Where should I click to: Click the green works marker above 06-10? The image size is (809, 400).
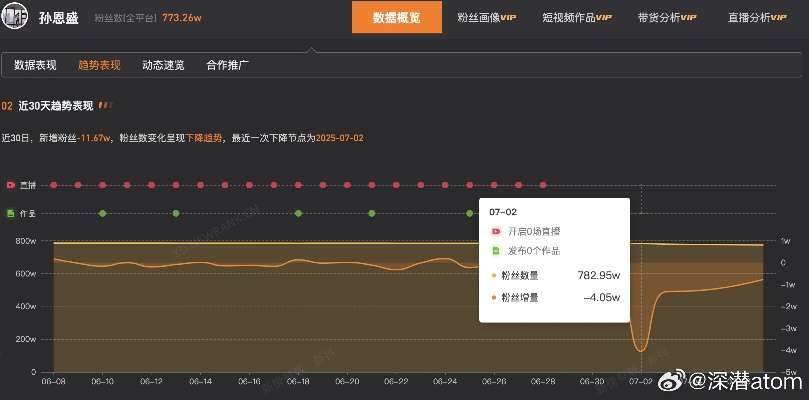pos(102,213)
